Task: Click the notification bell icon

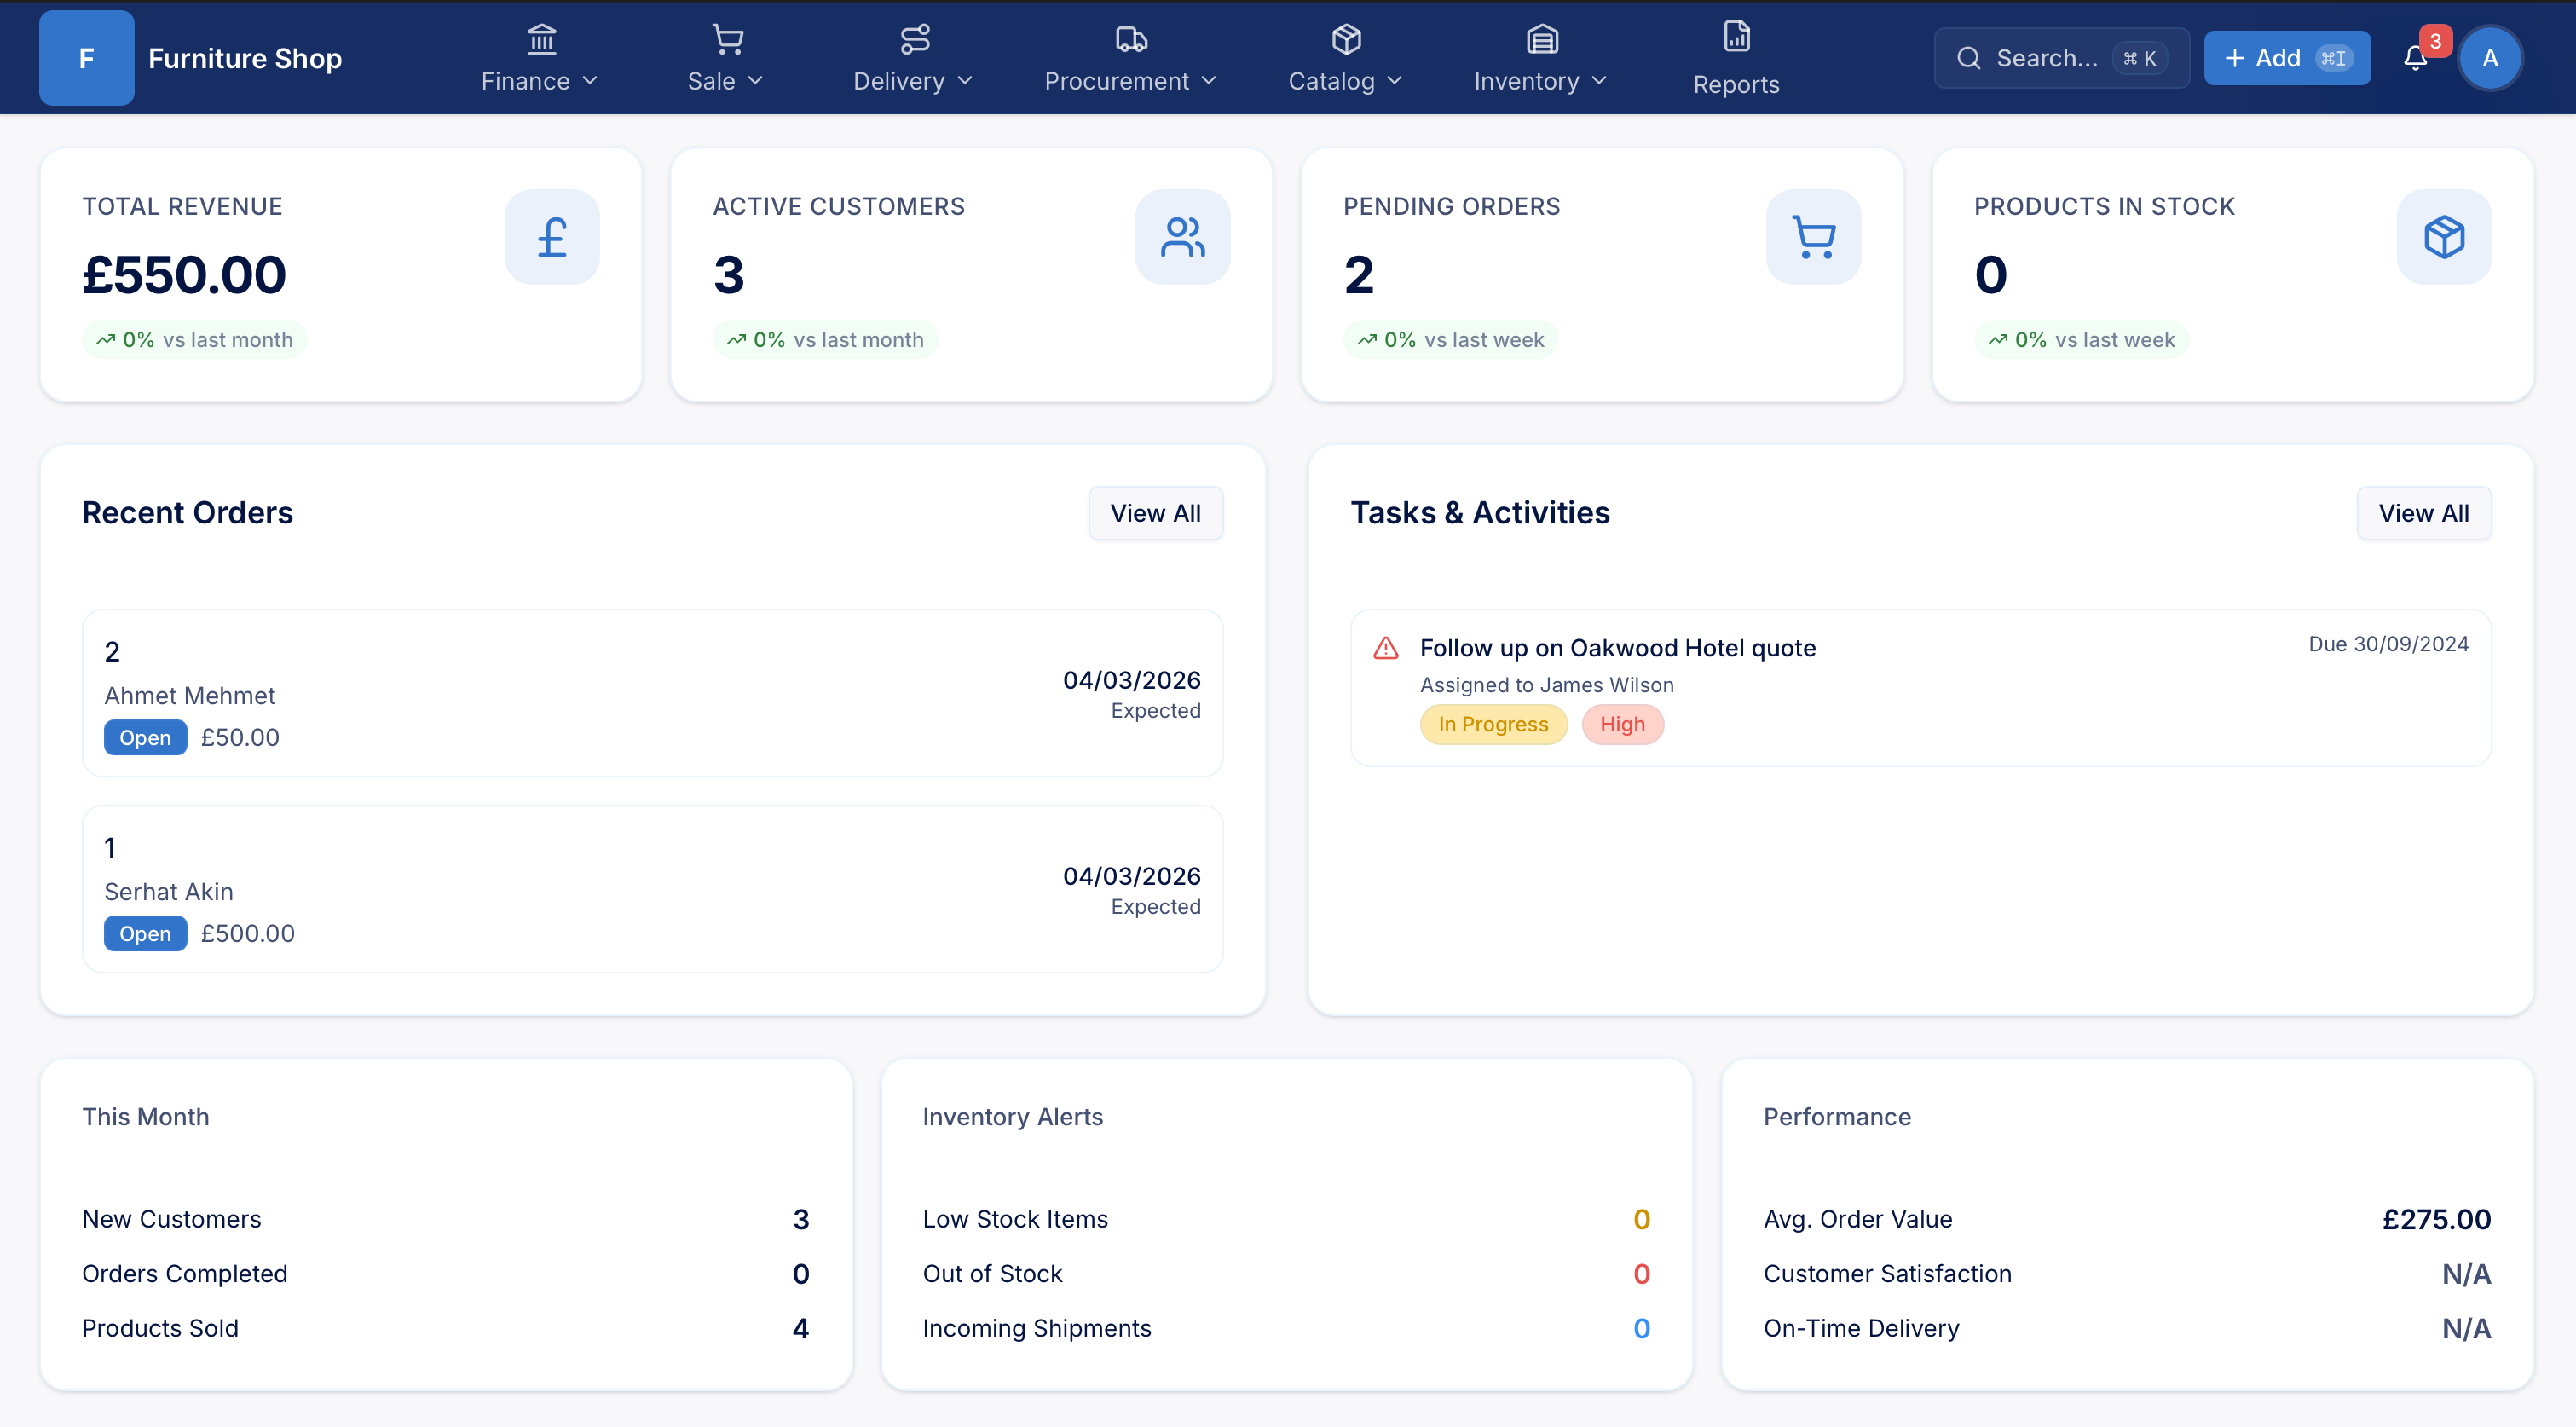Action: click(2415, 58)
